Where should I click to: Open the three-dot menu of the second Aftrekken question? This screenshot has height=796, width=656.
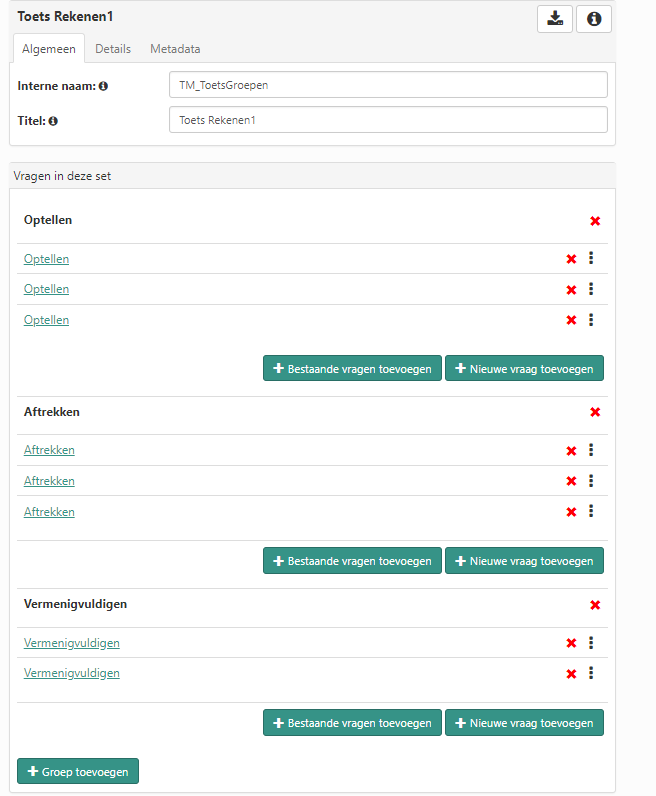click(591, 480)
